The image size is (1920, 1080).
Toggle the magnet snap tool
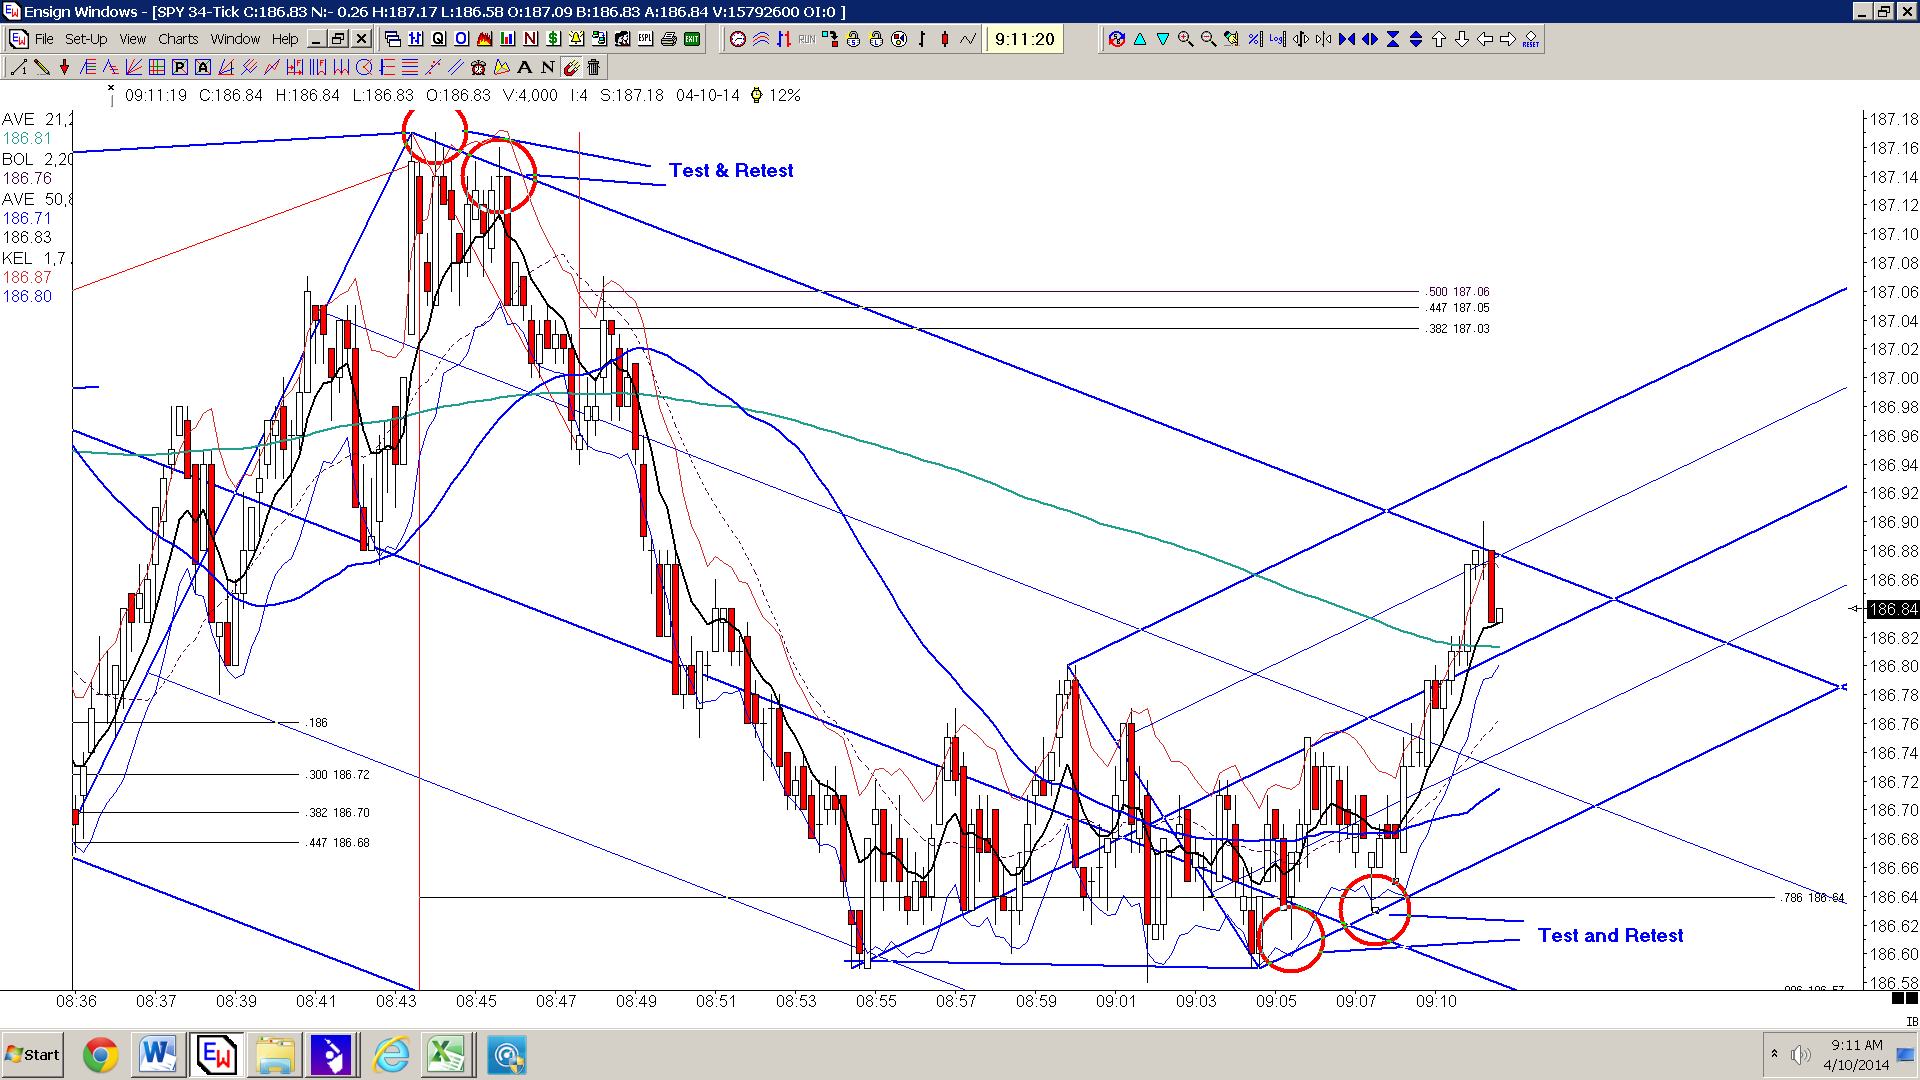(571, 67)
